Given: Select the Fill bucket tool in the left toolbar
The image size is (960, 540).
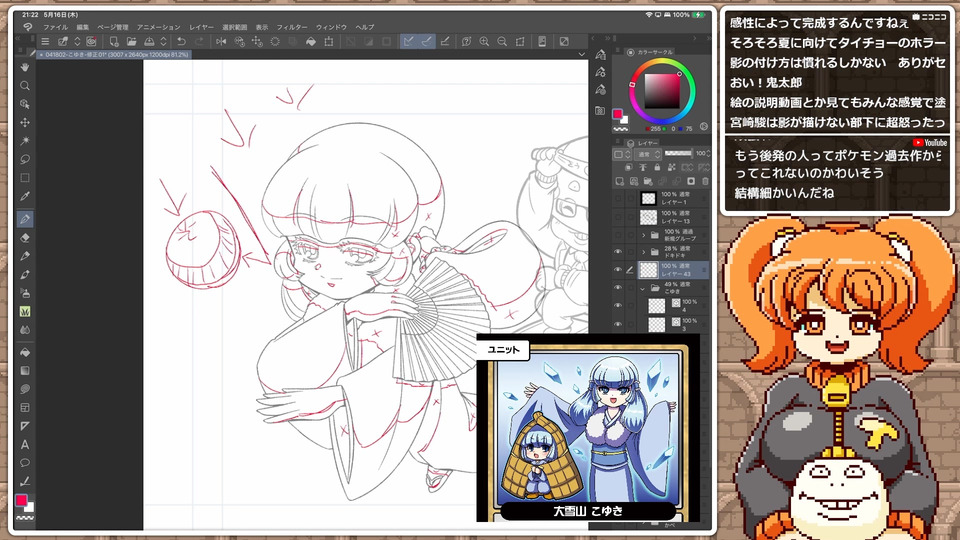Looking at the screenshot, I should tap(24, 352).
